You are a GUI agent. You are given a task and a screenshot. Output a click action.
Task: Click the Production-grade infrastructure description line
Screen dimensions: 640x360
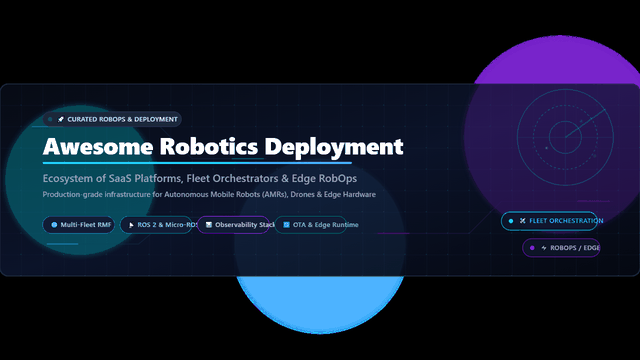click(x=209, y=195)
